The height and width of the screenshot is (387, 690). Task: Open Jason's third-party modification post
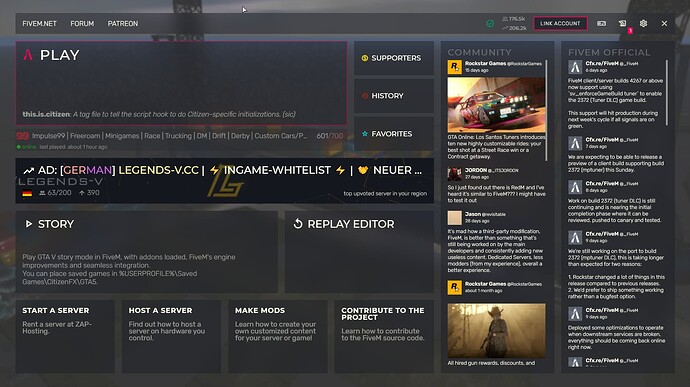(x=496, y=251)
